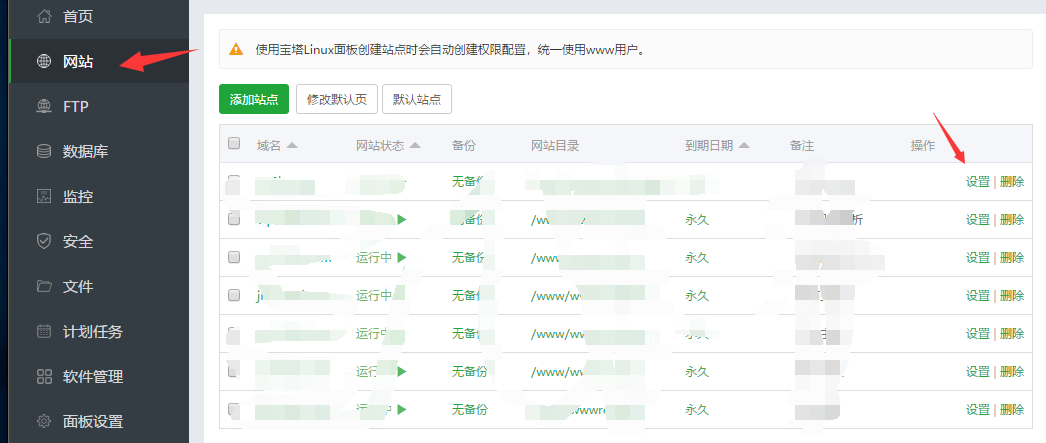
Task: Click the monitor icon for 监控
Action: point(43,196)
